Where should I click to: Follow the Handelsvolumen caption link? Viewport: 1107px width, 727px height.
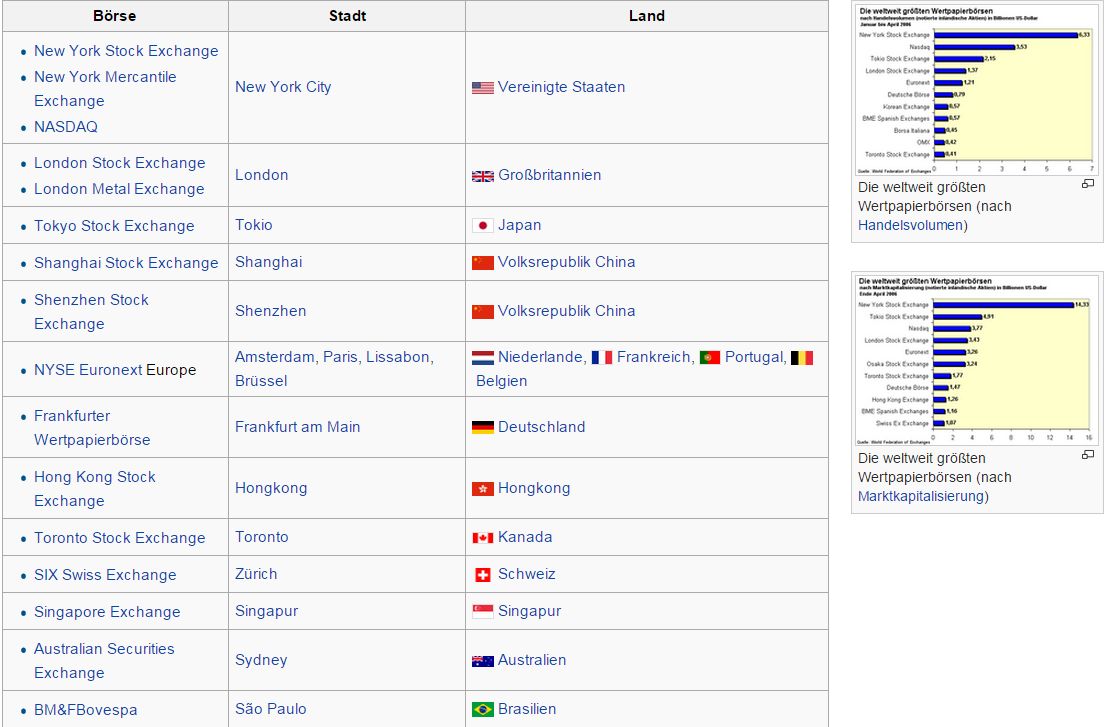(910, 225)
